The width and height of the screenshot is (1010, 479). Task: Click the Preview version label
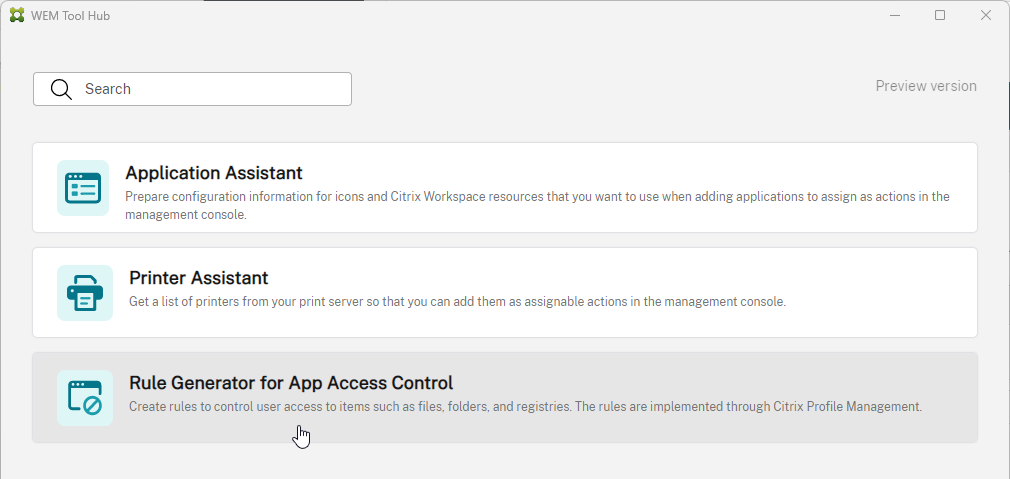(925, 86)
